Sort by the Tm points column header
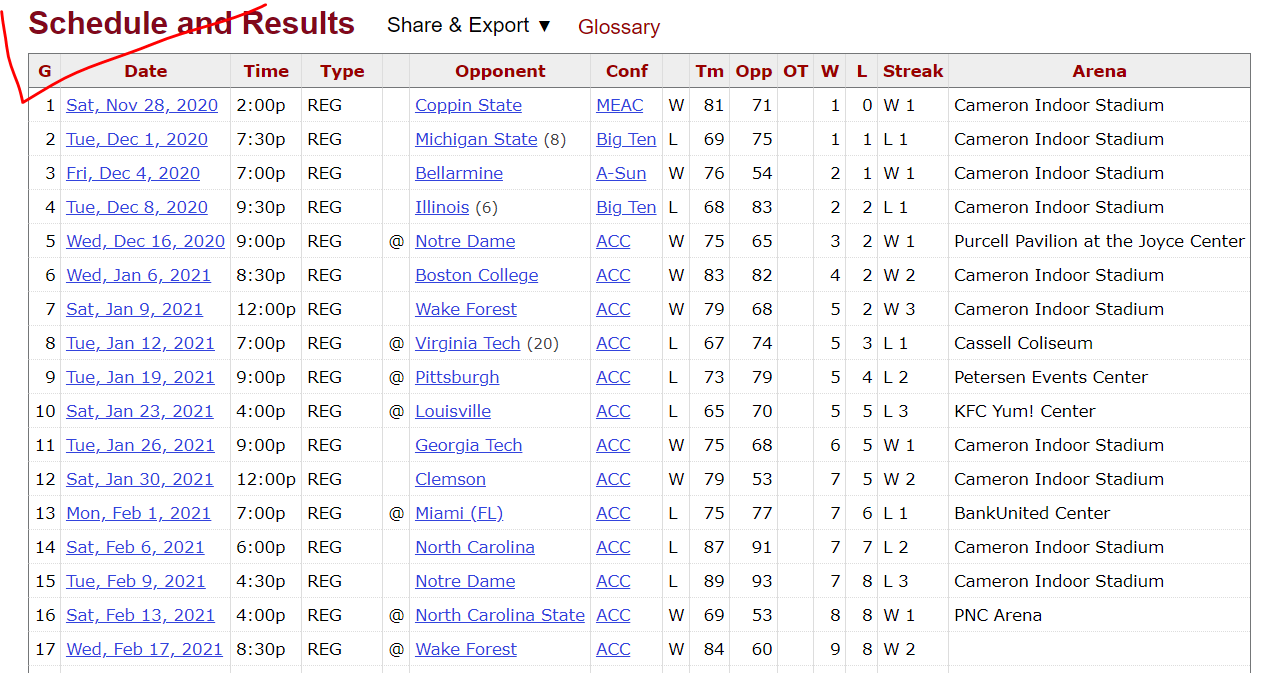The width and height of the screenshot is (1265, 673). 710,71
